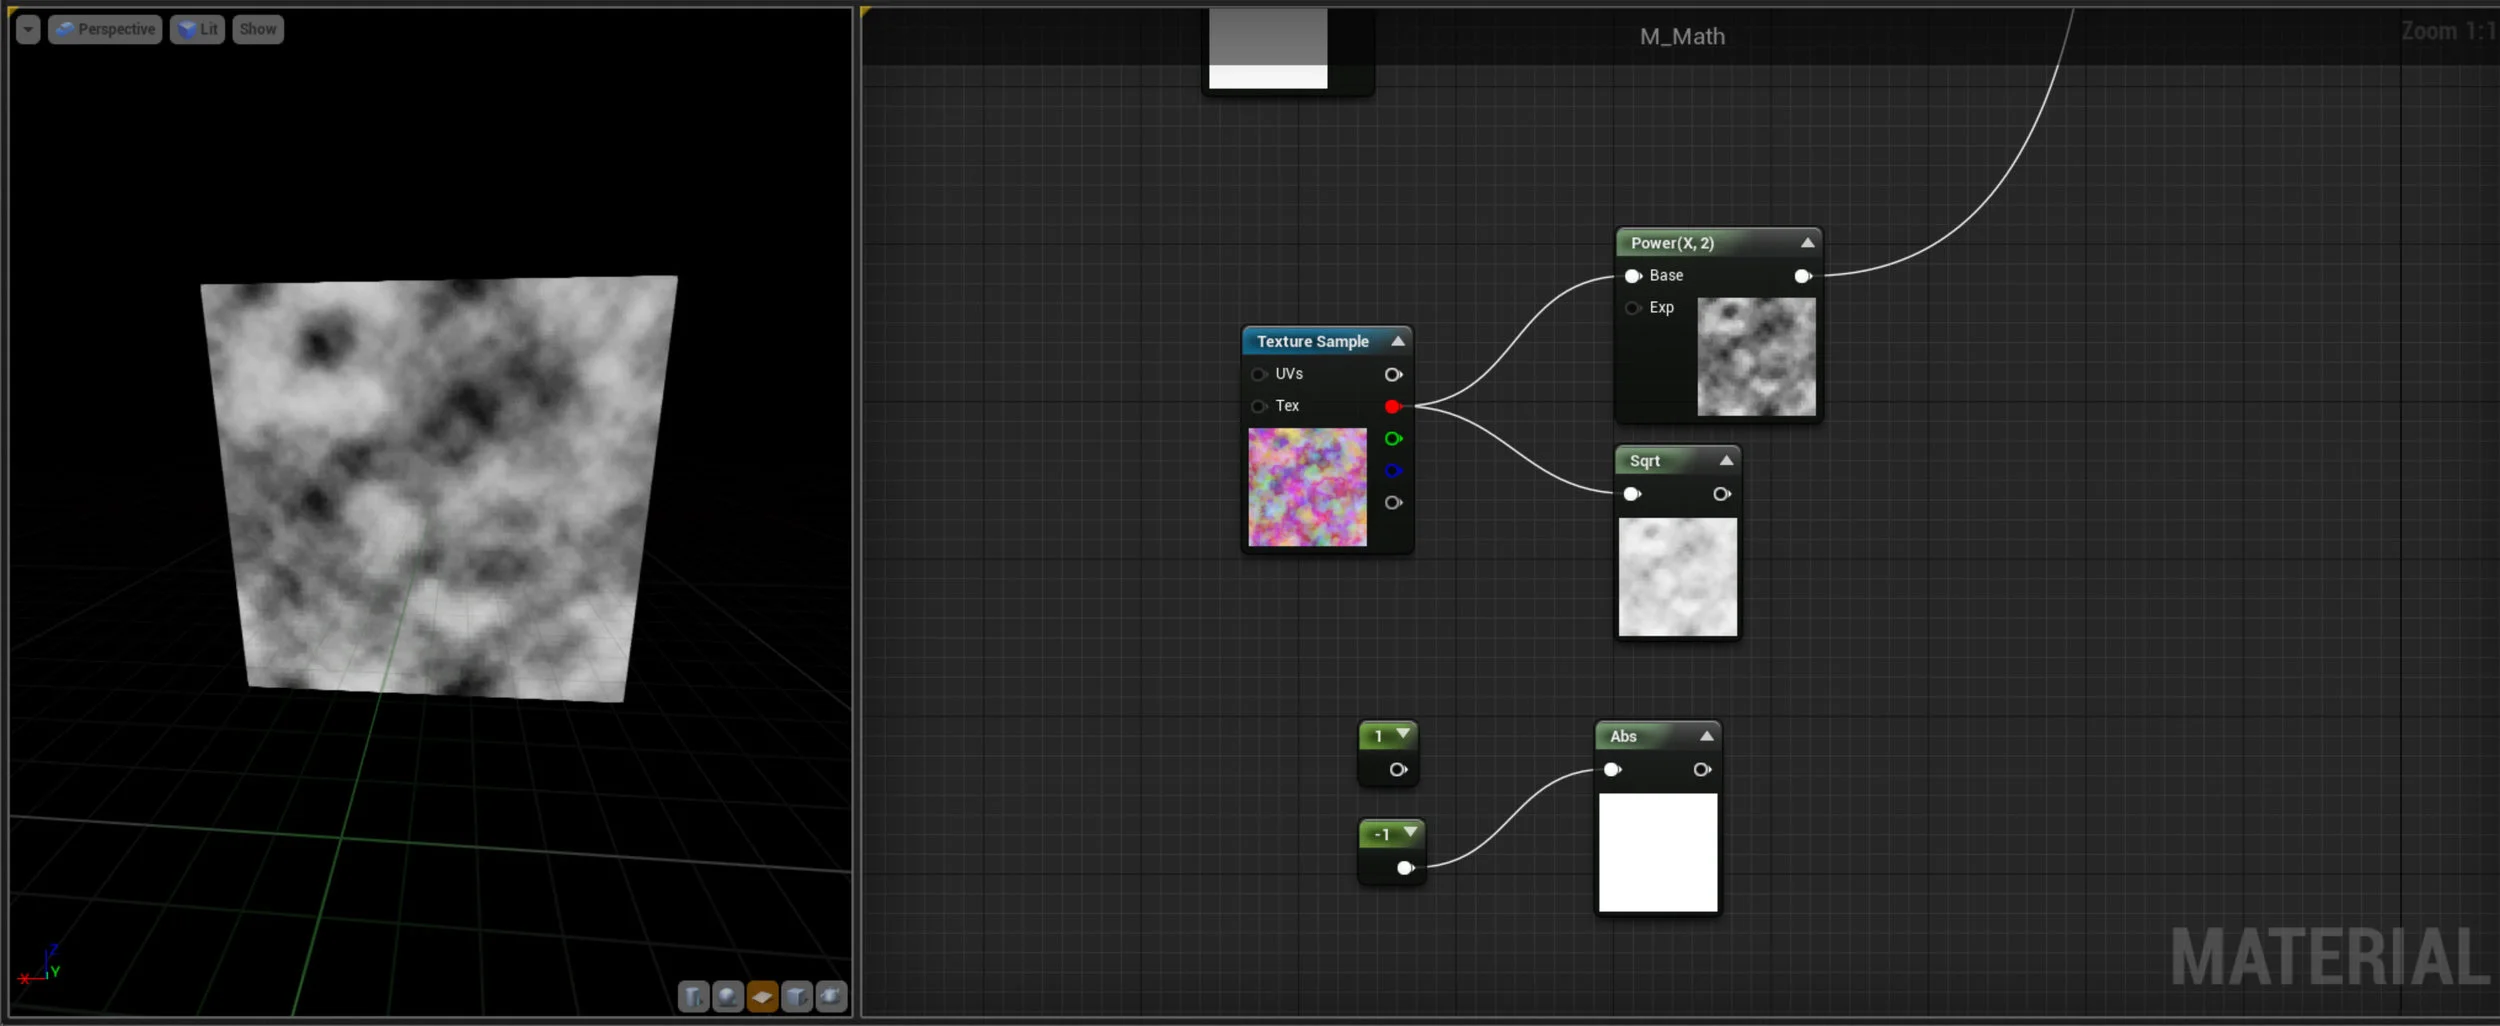Open the Perspective view menu
The image size is (2500, 1026).
coord(104,28)
